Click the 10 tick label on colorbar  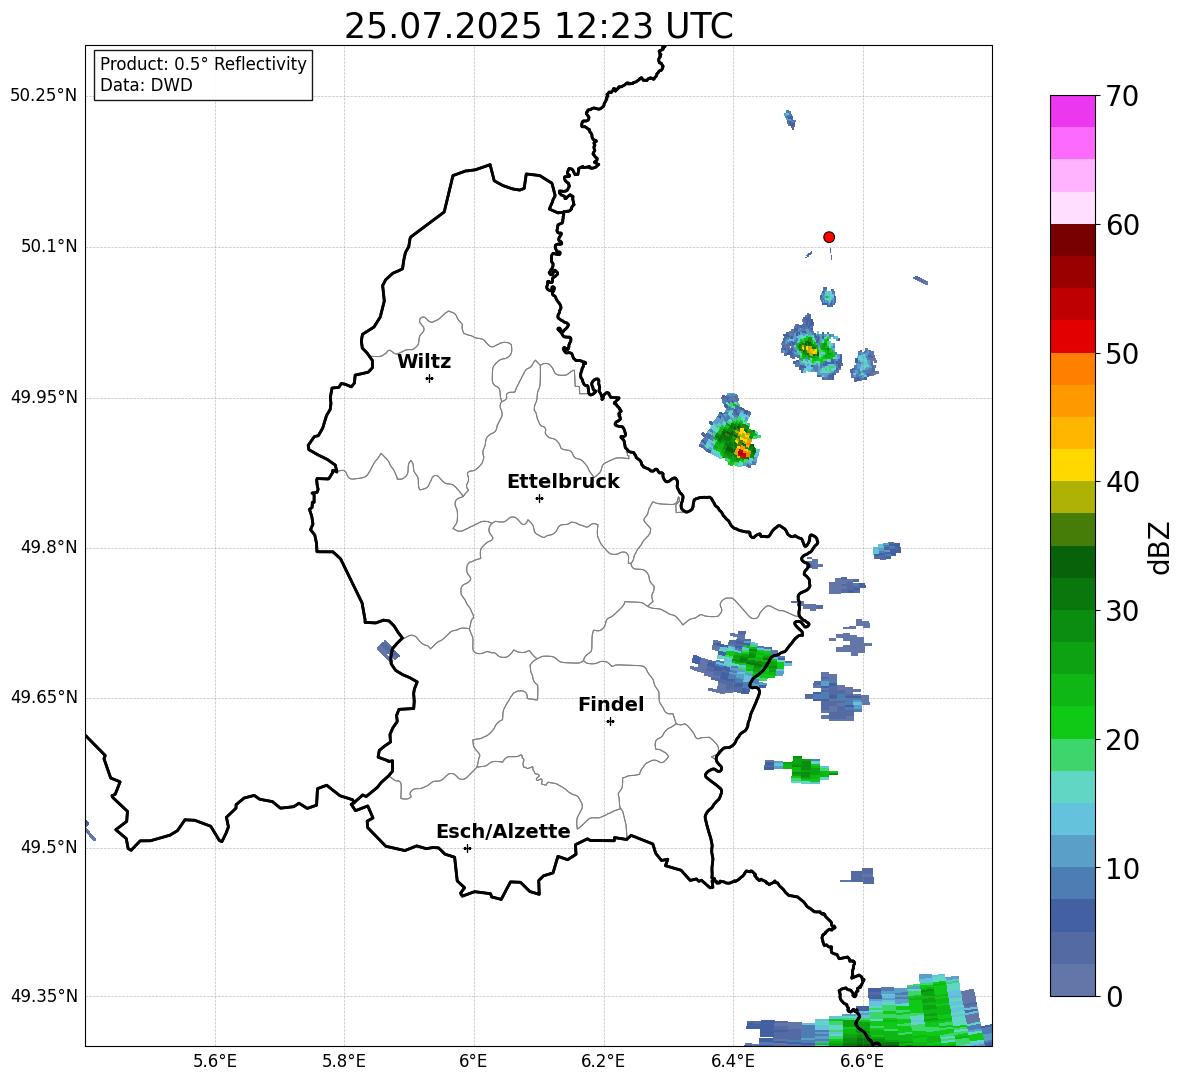(x=1121, y=868)
